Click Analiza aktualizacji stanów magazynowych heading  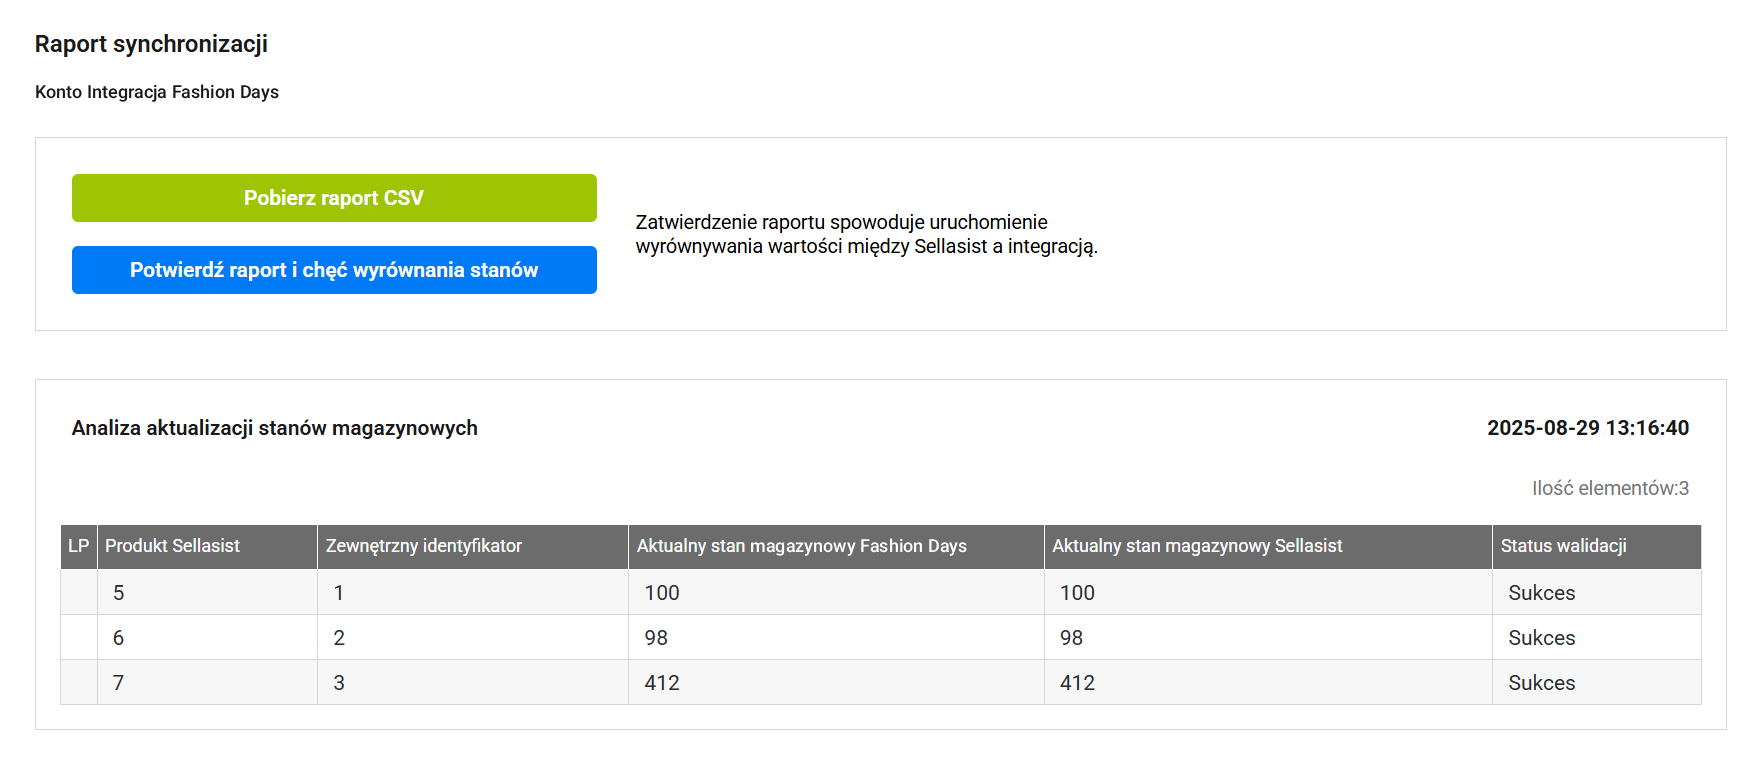(x=275, y=428)
